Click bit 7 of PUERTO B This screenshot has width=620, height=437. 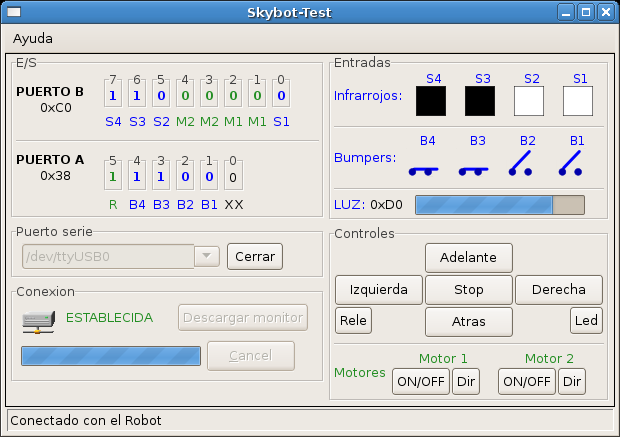click(114, 96)
